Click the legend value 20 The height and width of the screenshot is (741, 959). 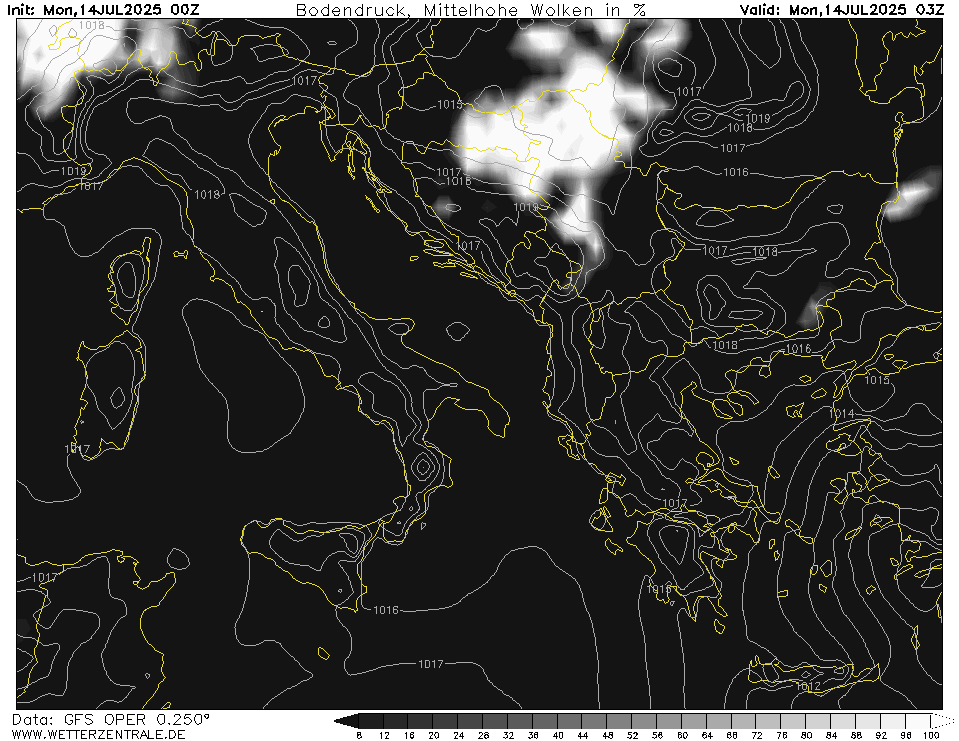click(x=434, y=735)
